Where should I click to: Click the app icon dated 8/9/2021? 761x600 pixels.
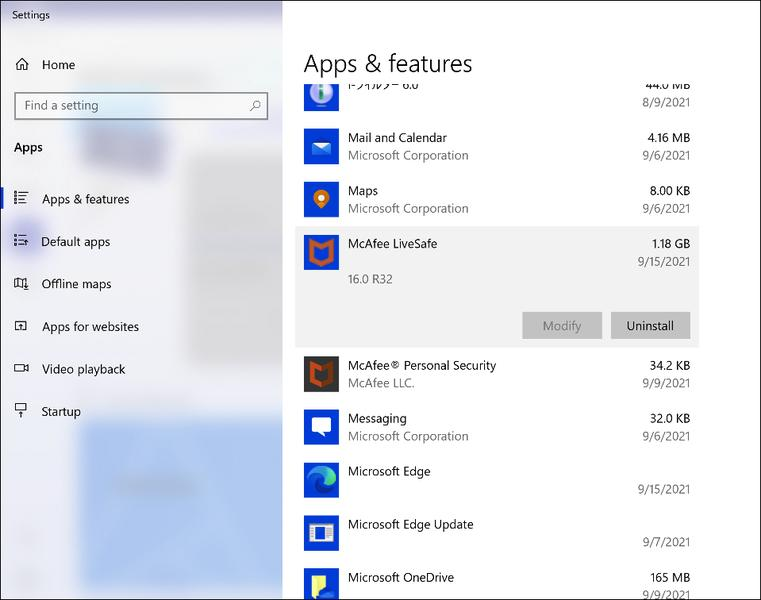tap(321, 97)
